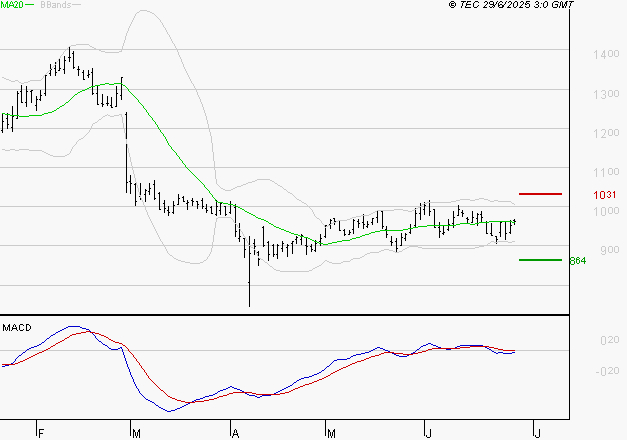Click the lowest price bar spike in April
Viewport: 627px width, 440px height.
tap(248, 300)
